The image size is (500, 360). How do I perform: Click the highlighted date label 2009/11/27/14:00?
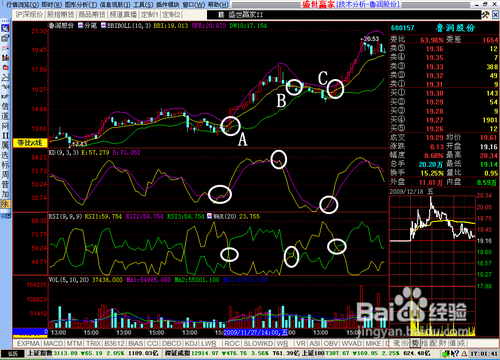click(256, 332)
